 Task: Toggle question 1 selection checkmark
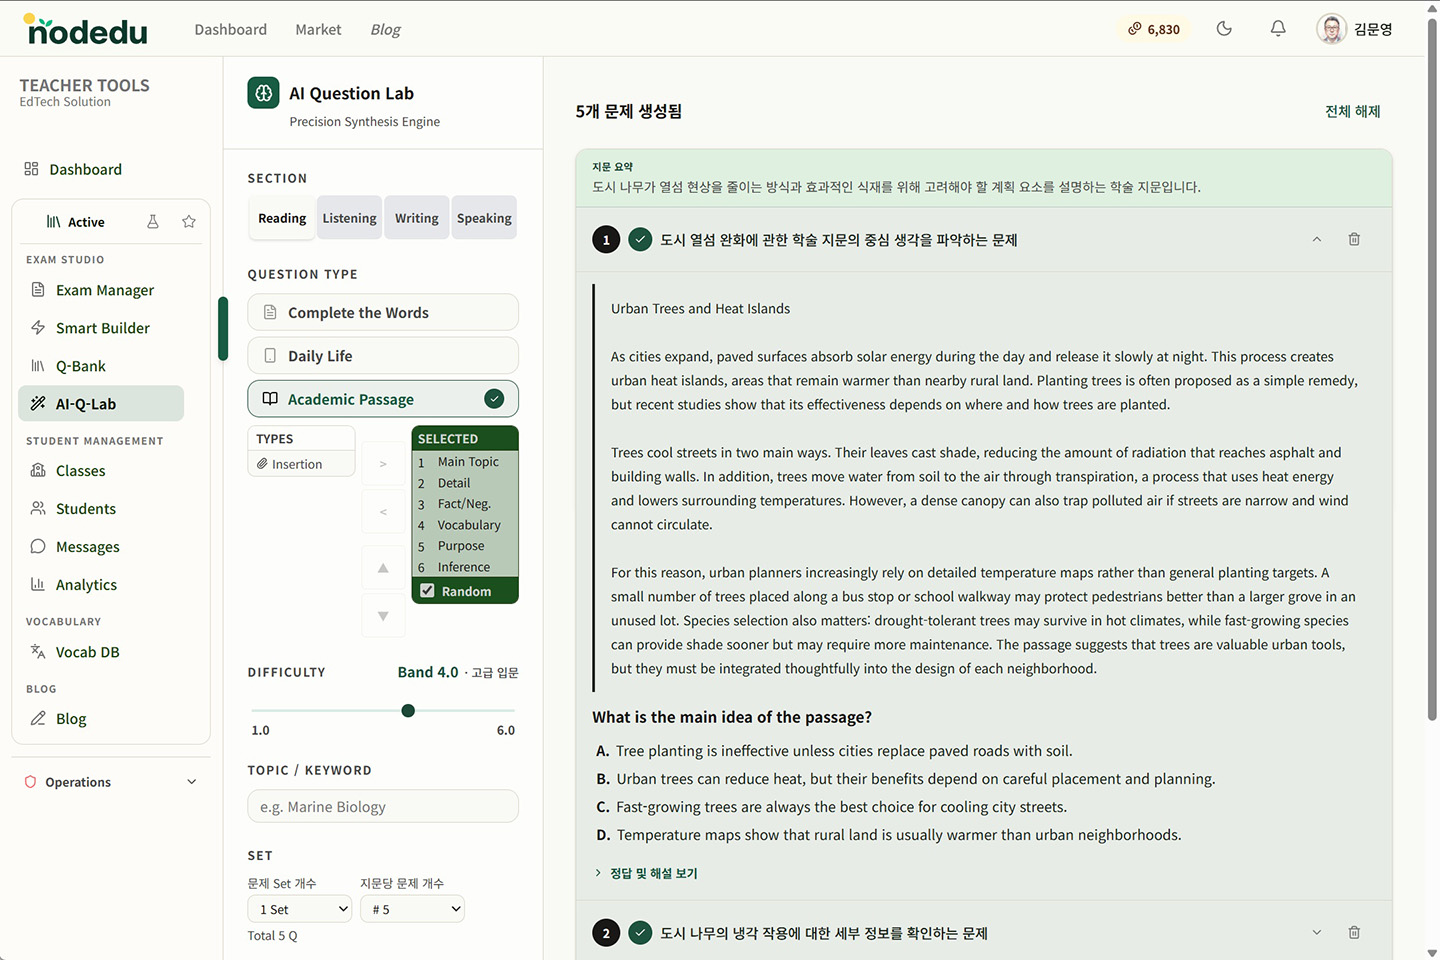(640, 240)
